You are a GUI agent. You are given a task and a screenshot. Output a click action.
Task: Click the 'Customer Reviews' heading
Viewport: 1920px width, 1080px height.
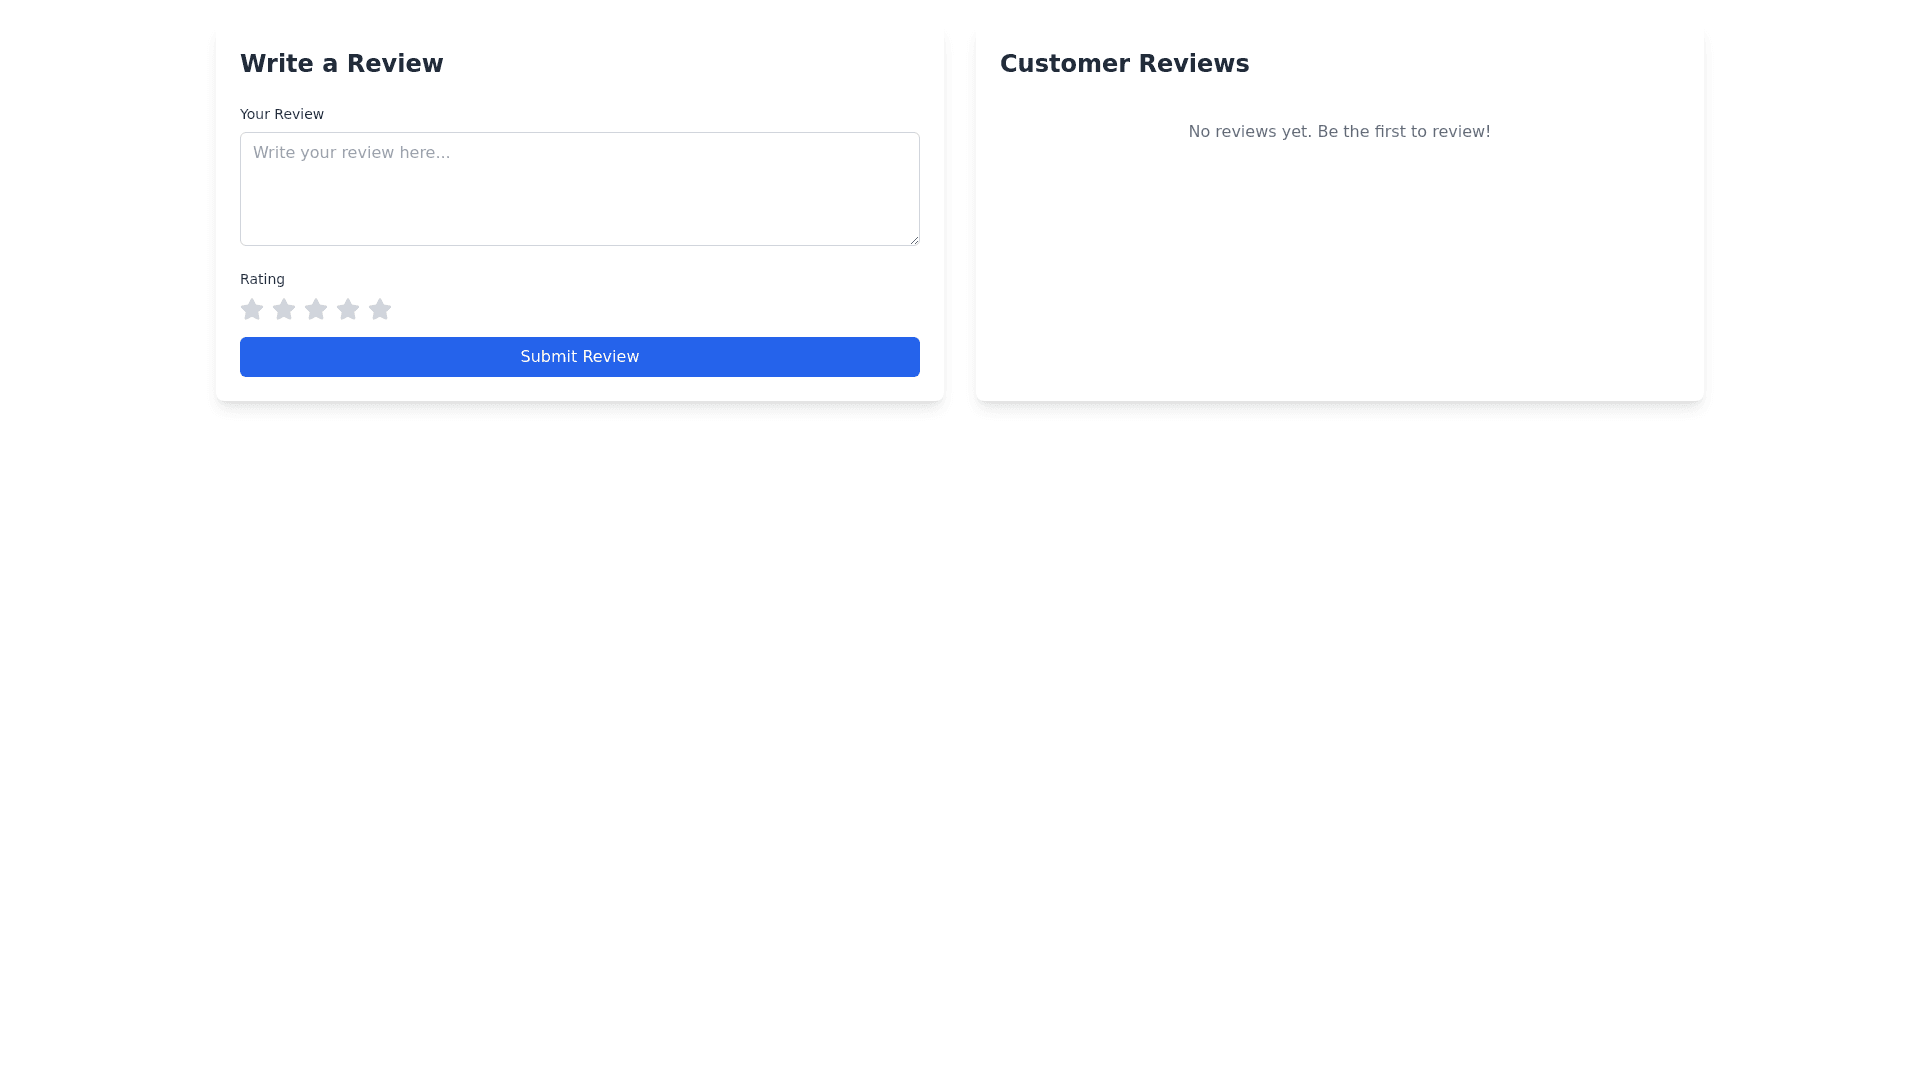pos(1124,64)
